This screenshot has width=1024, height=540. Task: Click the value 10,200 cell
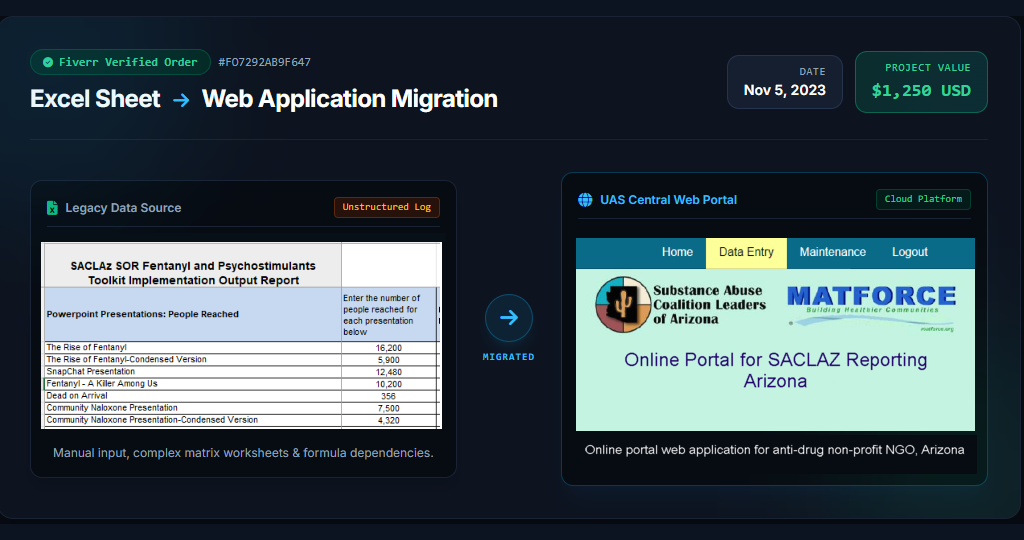(389, 384)
